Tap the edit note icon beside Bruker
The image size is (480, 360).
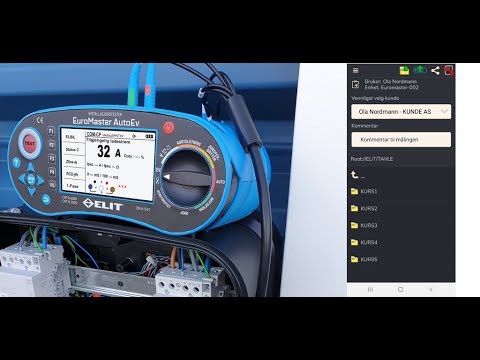(356, 85)
